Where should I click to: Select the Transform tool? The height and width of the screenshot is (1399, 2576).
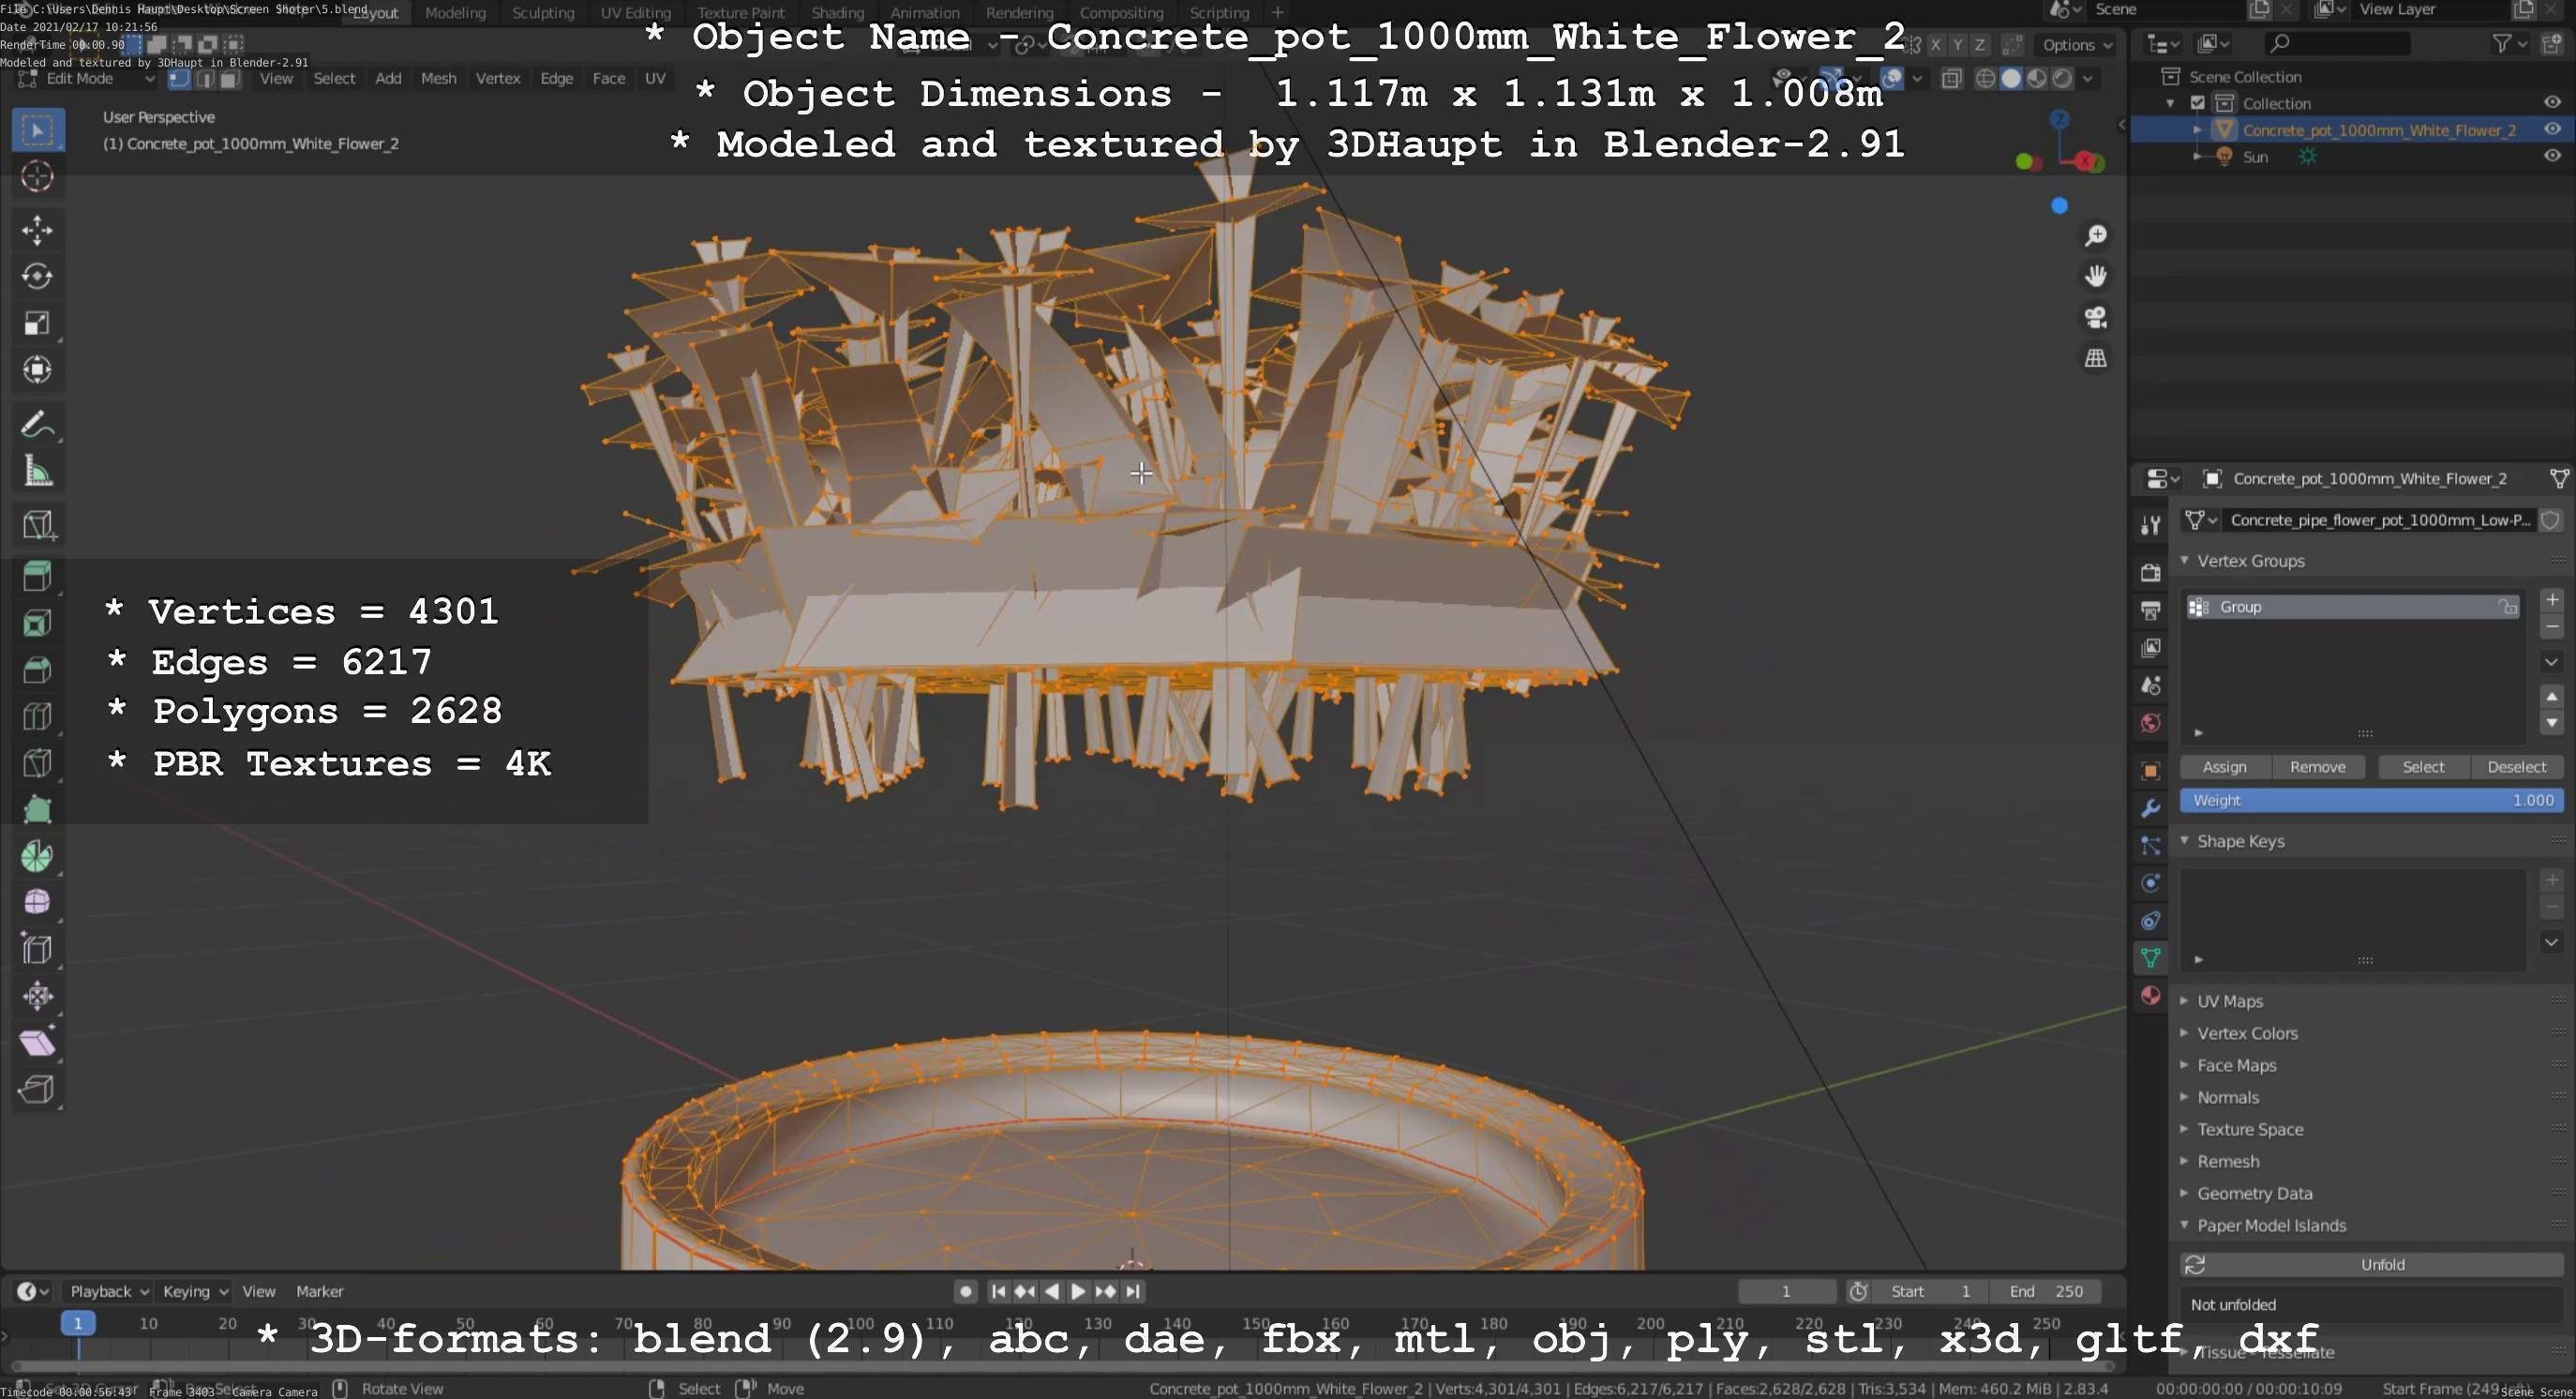pos(38,370)
